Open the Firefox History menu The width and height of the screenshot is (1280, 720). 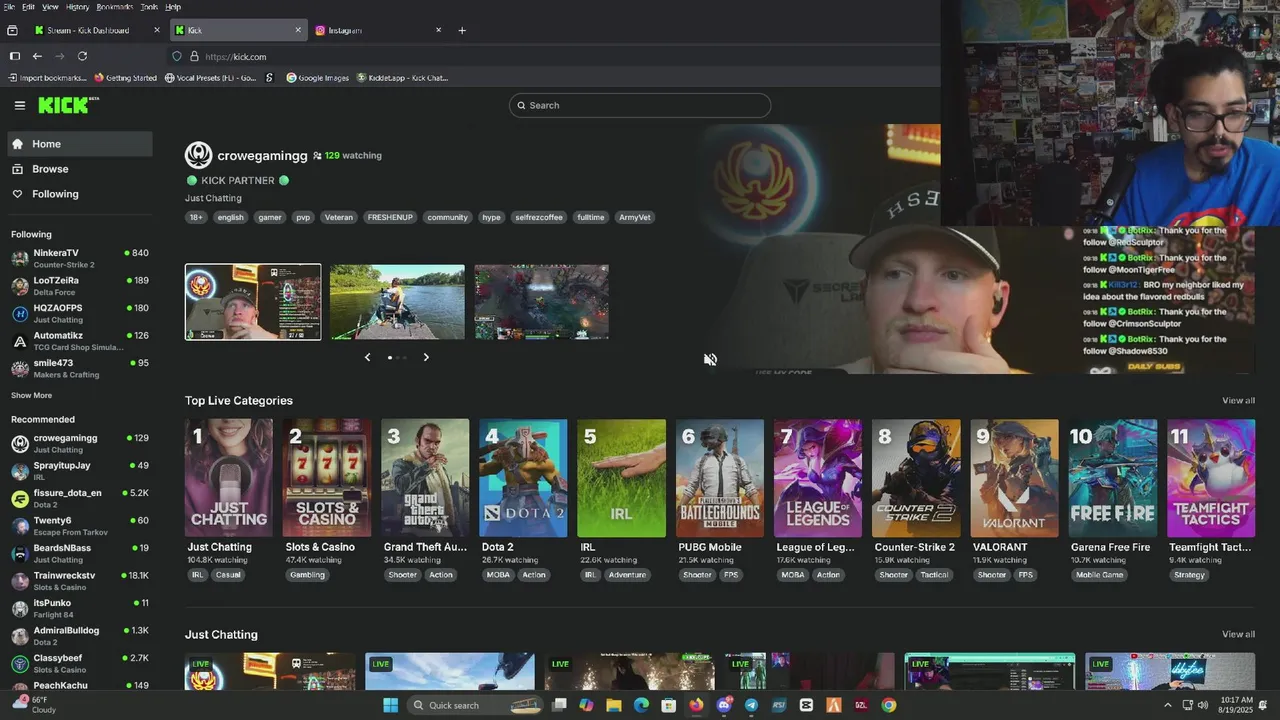(77, 7)
